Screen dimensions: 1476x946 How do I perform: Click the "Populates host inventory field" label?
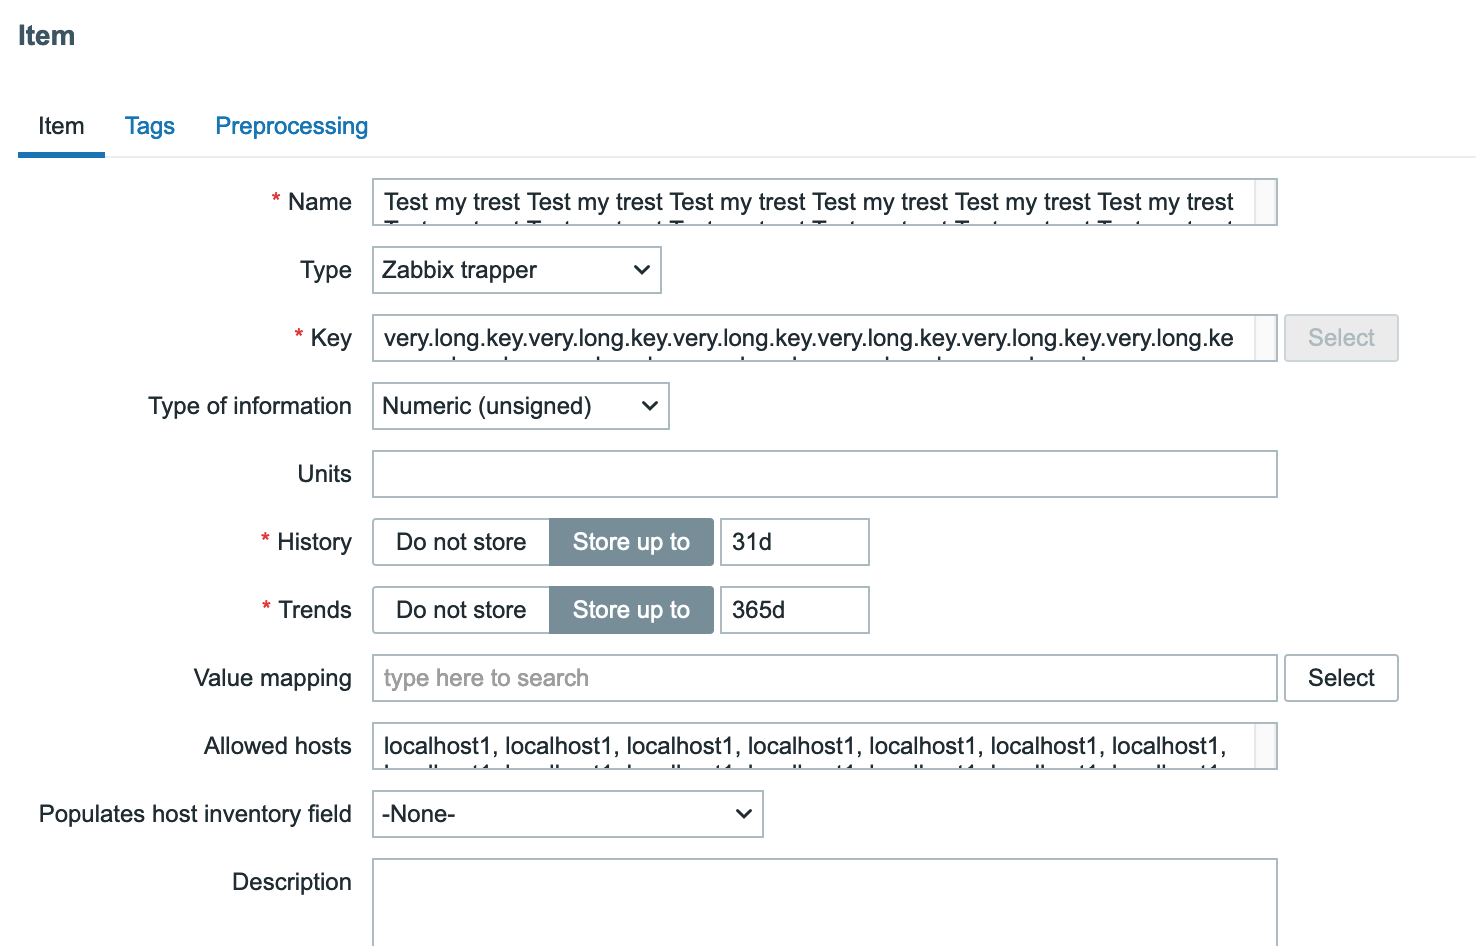(195, 814)
